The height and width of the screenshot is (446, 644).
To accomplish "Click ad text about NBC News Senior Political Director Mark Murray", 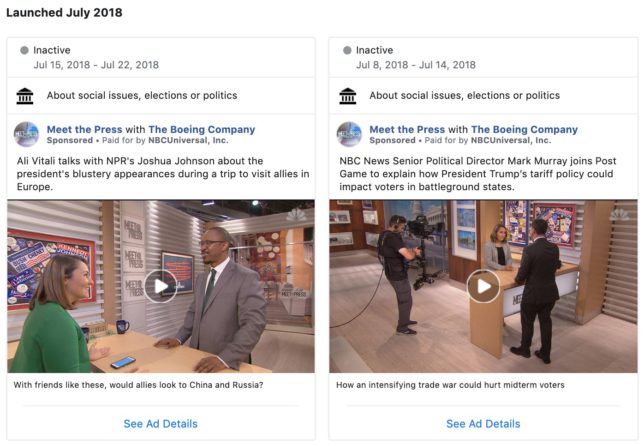I will pyautogui.click(x=478, y=174).
